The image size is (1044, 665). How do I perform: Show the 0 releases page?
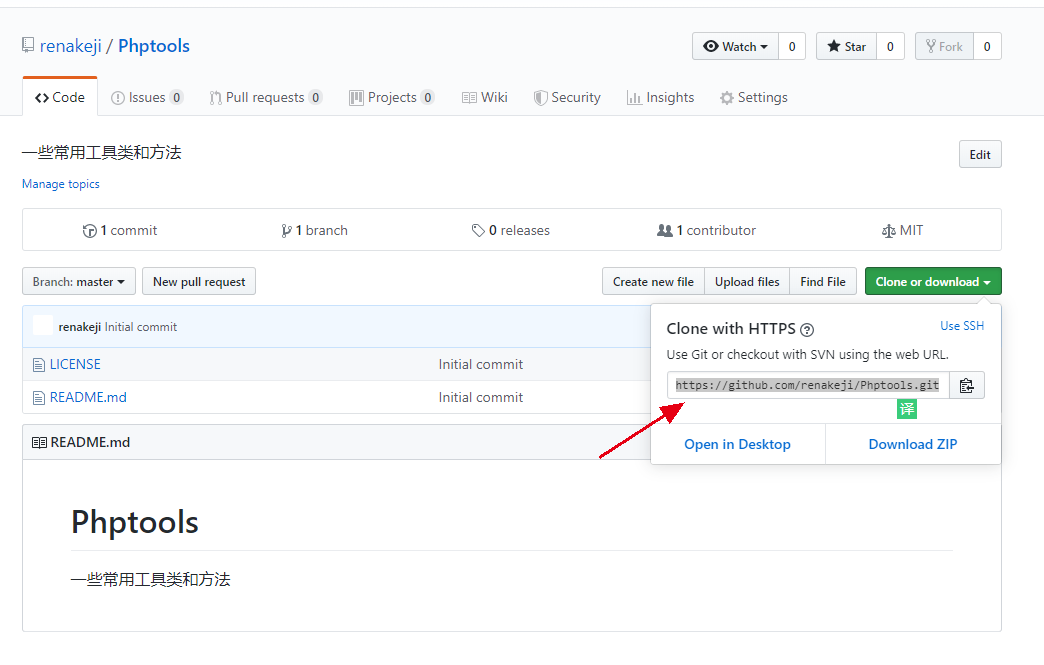tap(511, 230)
